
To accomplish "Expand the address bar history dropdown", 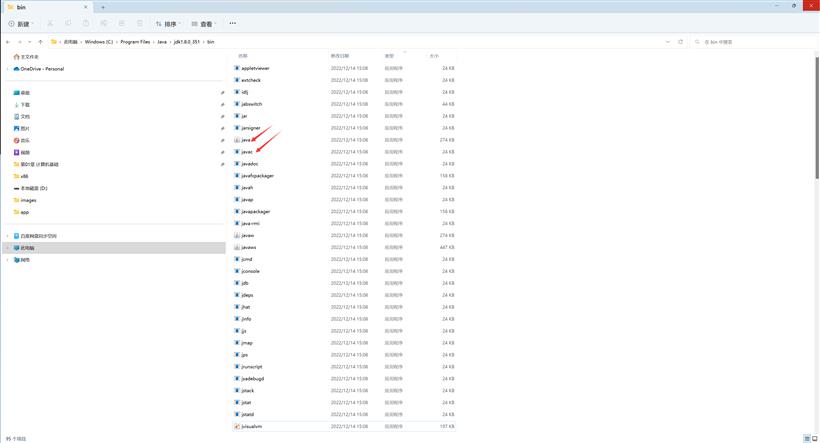I will 668,42.
